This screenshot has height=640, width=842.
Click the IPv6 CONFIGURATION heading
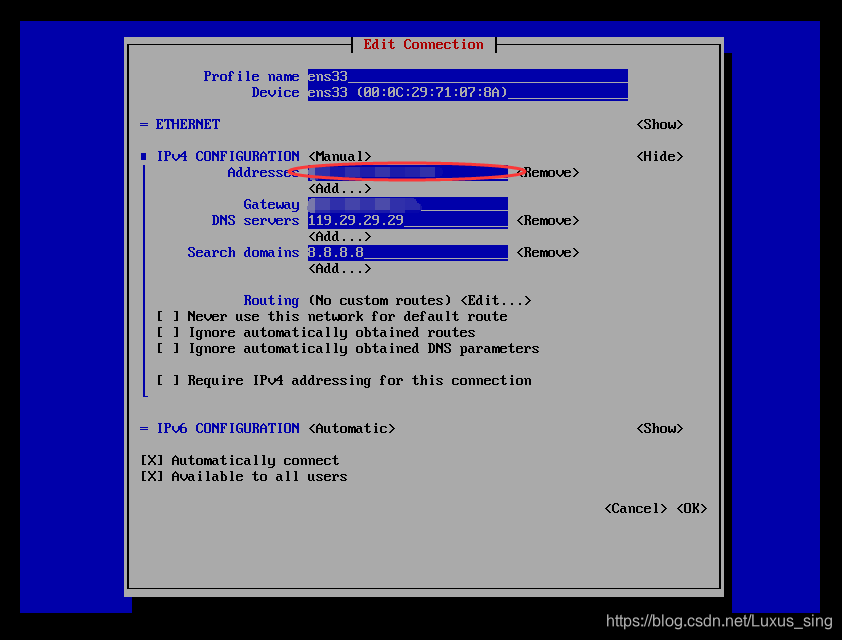click(x=228, y=428)
